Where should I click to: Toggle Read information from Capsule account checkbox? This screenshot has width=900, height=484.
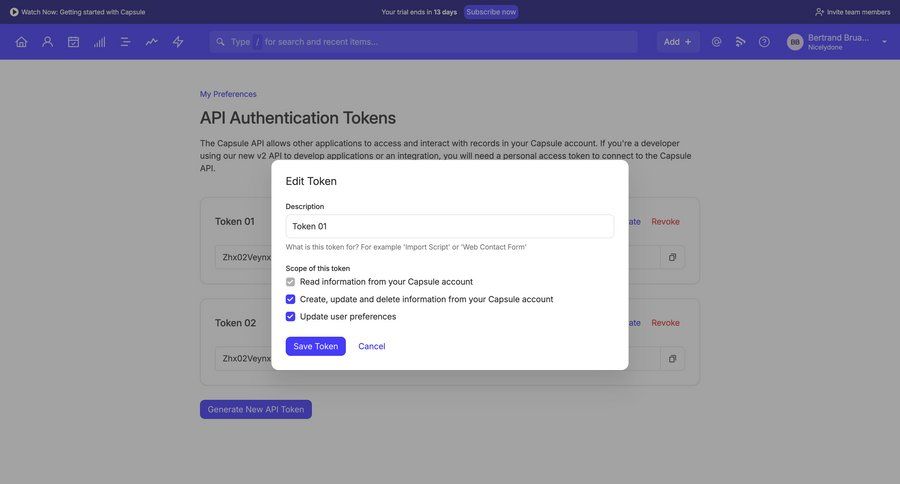coord(290,282)
